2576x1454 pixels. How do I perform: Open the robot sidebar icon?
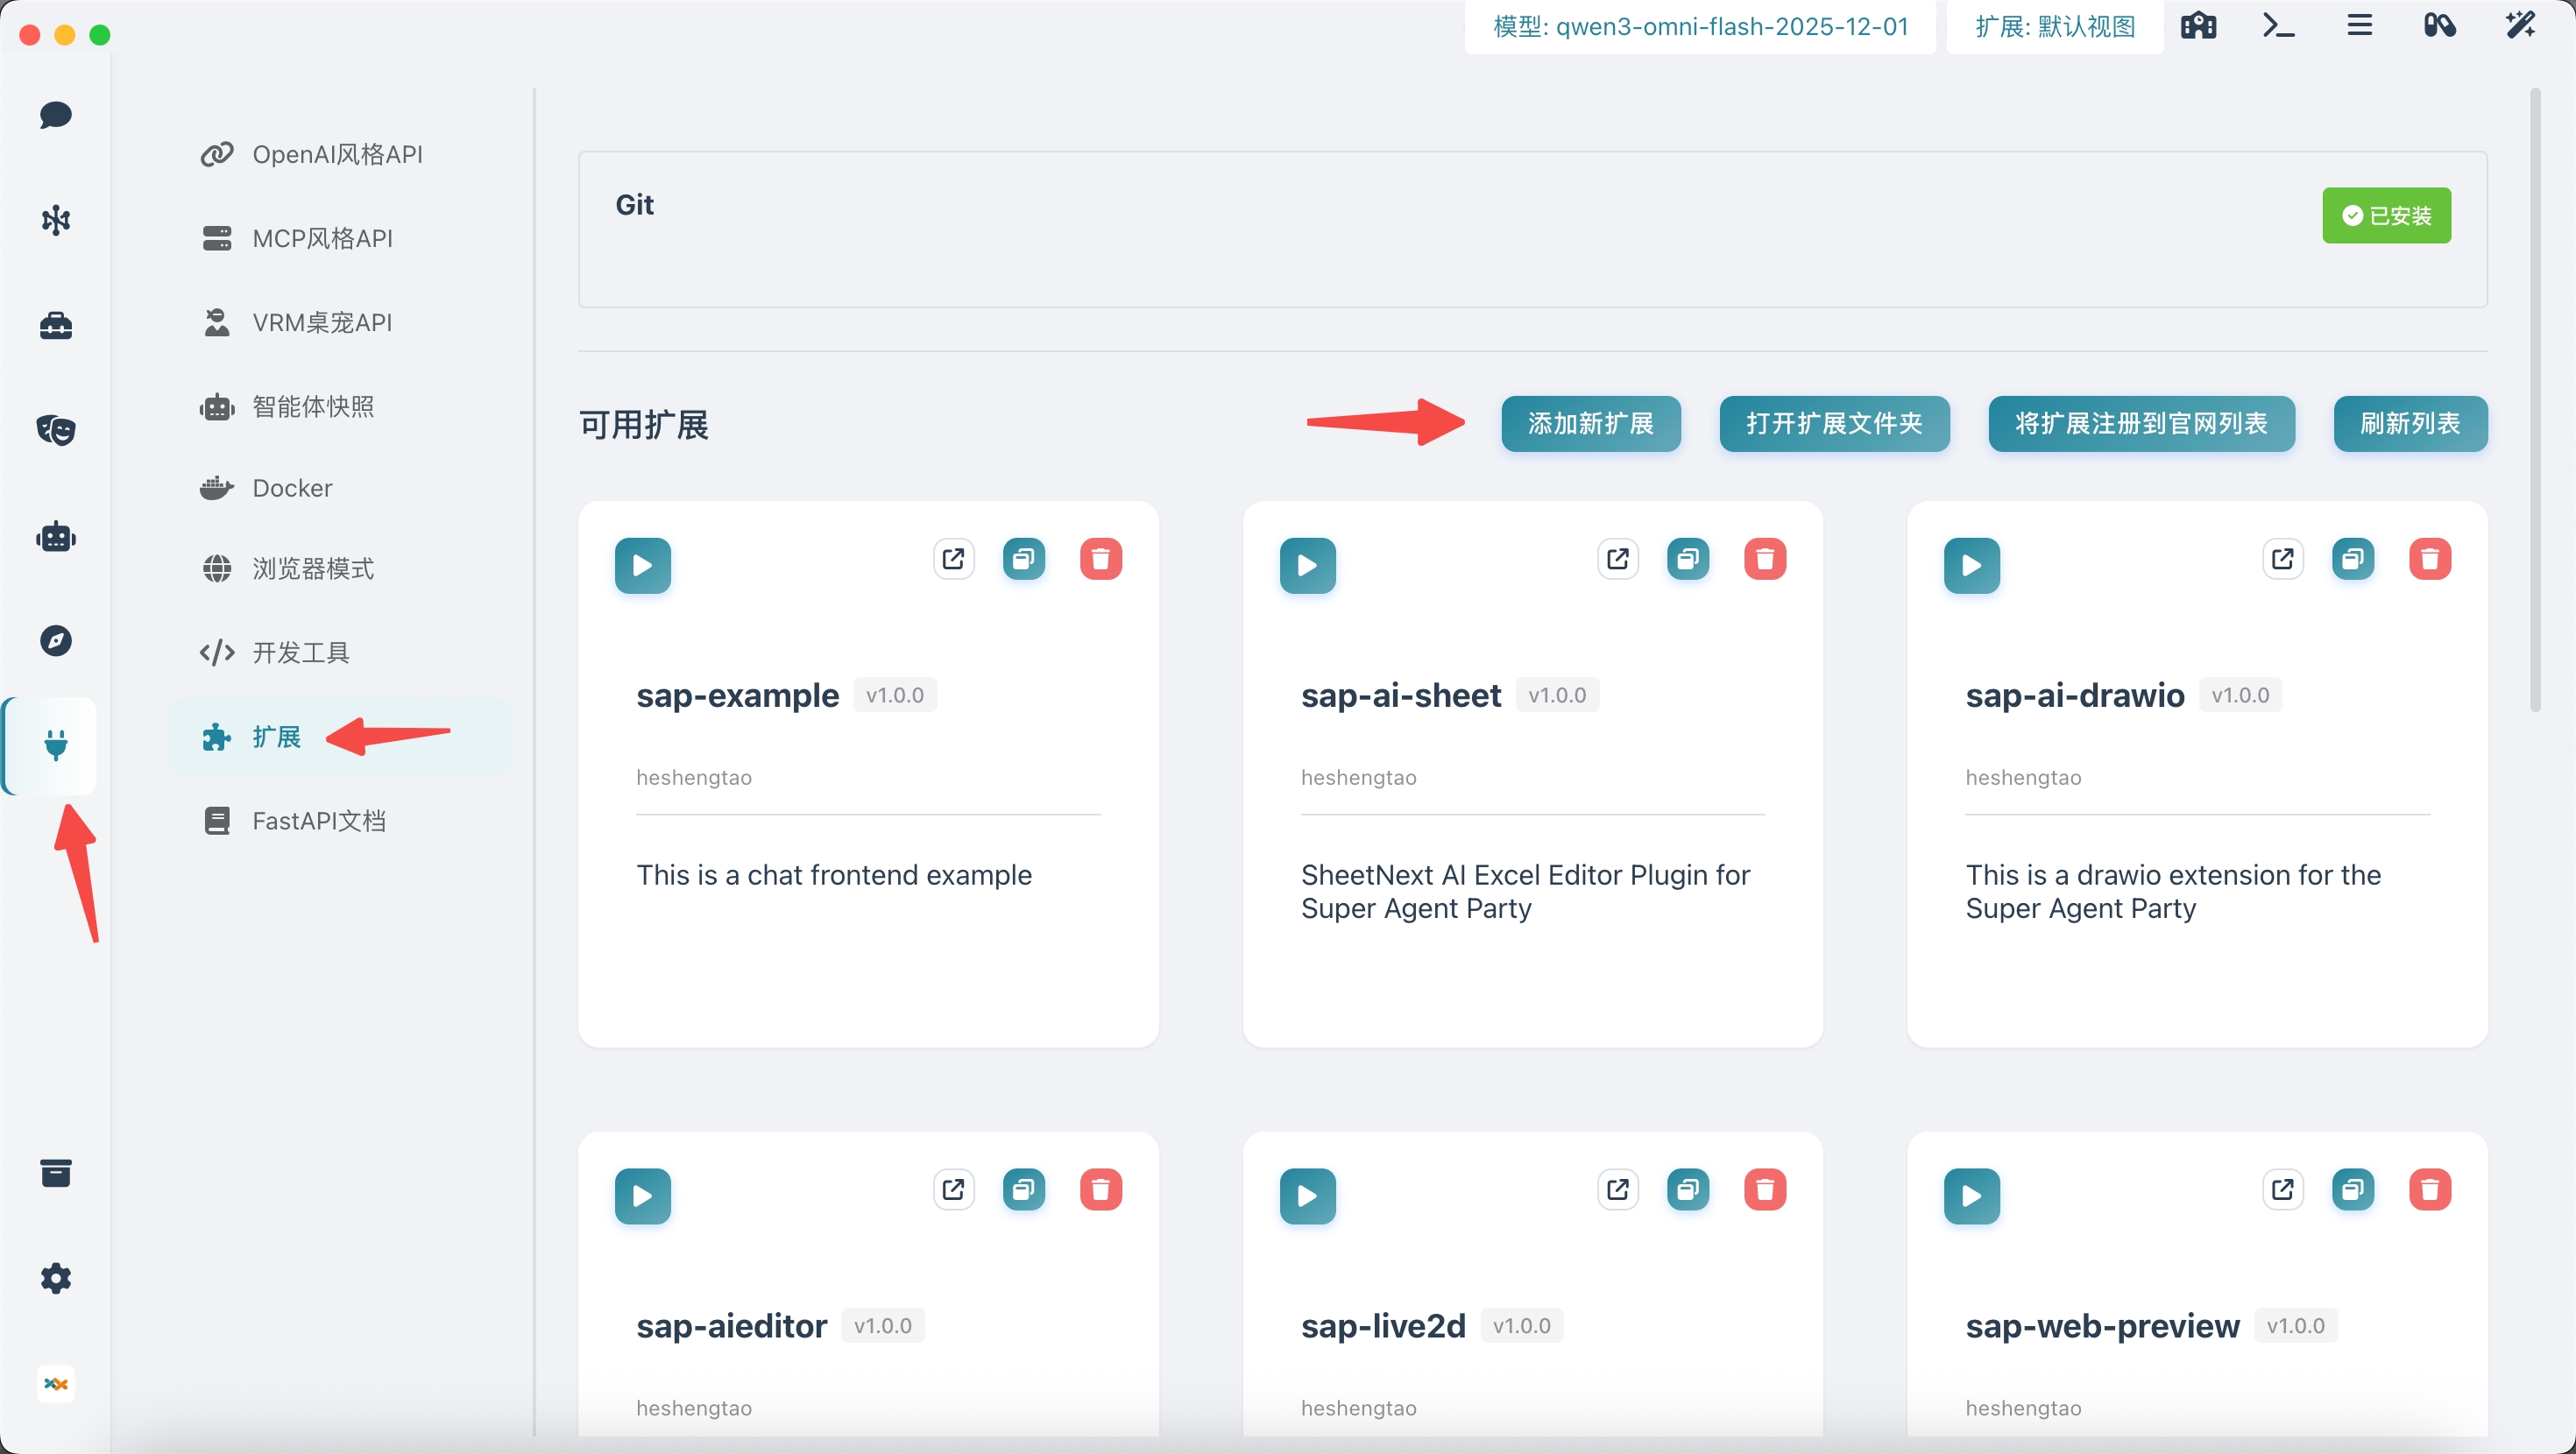tap(56, 537)
